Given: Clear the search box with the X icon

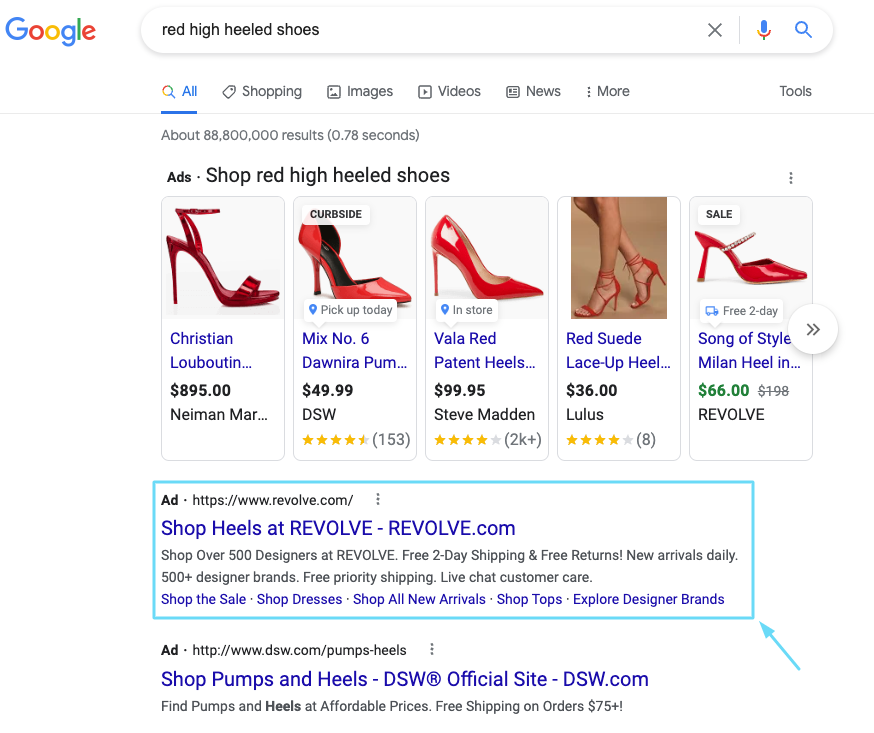Looking at the screenshot, I should pyautogui.click(x=715, y=30).
